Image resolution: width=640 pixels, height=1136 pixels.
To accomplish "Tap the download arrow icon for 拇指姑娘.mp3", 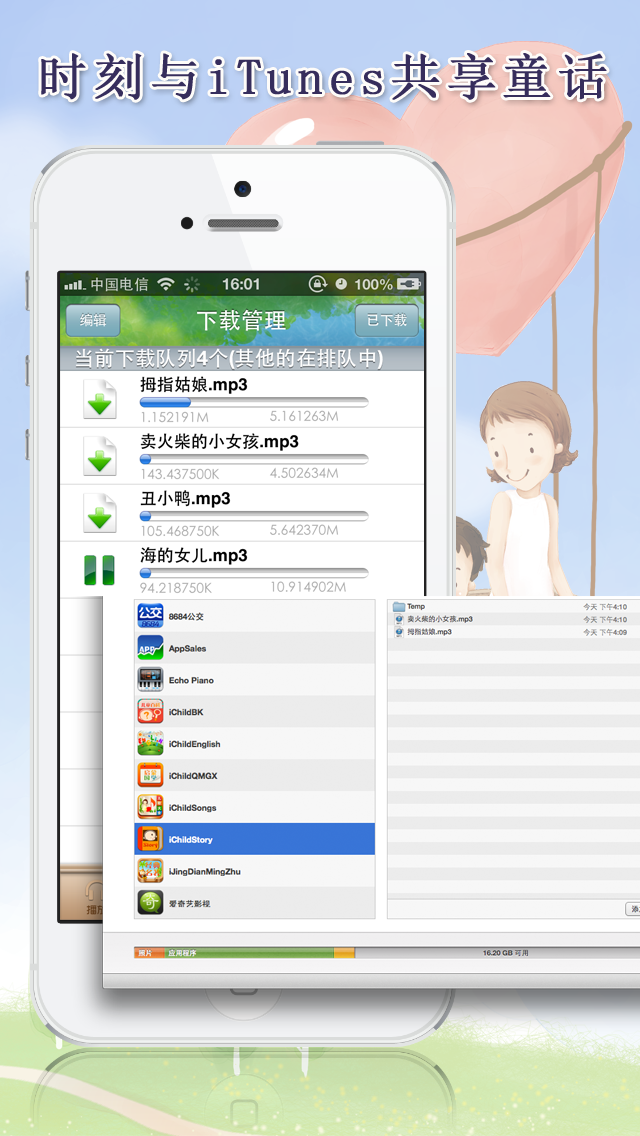I will 99,399.
